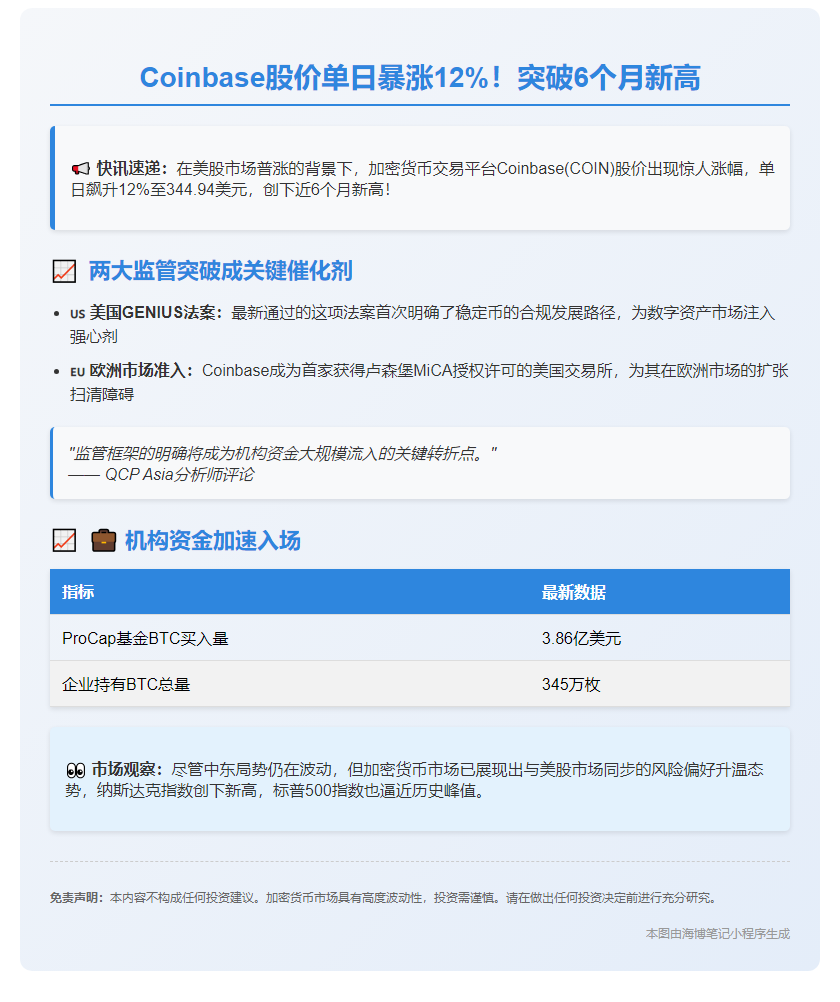The width and height of the screenshot is (840, 1002).
Task: Click the eyes icon beside 市场观察
Action: tap(75, 770)
